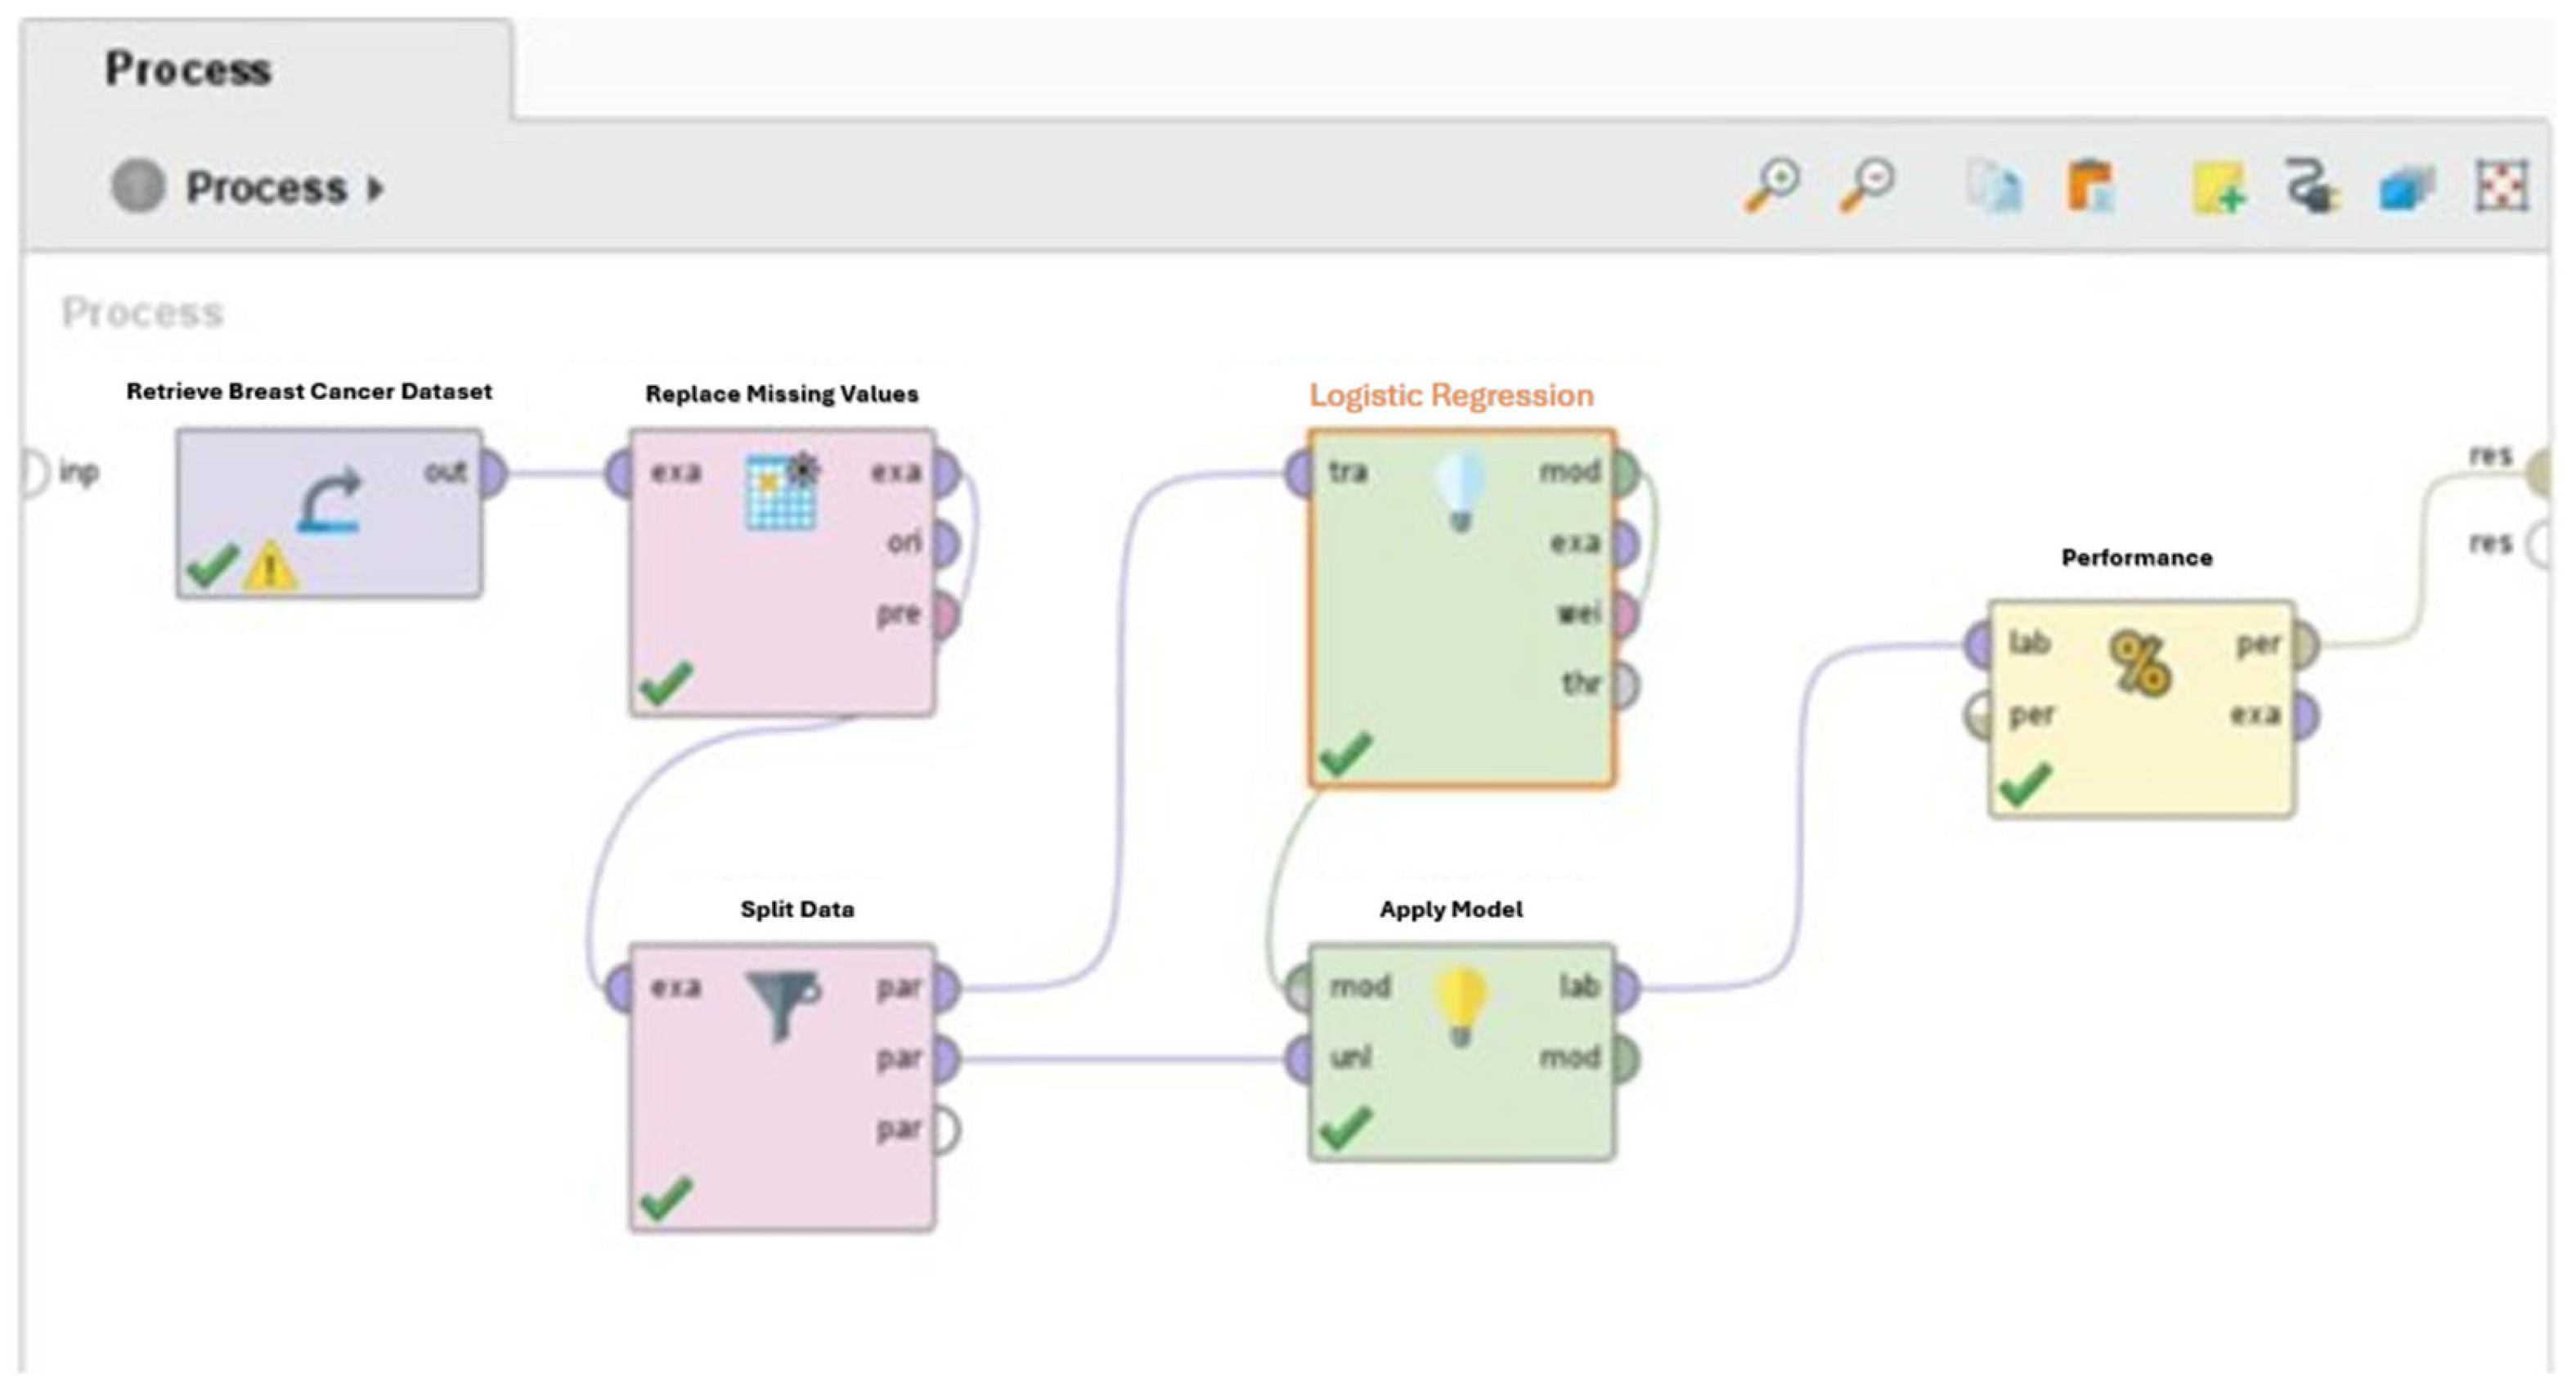Viewport: 2576px width, 1396px height.
Task: Click warning triangle on Retrieve operator
Action: coord(269,568)
